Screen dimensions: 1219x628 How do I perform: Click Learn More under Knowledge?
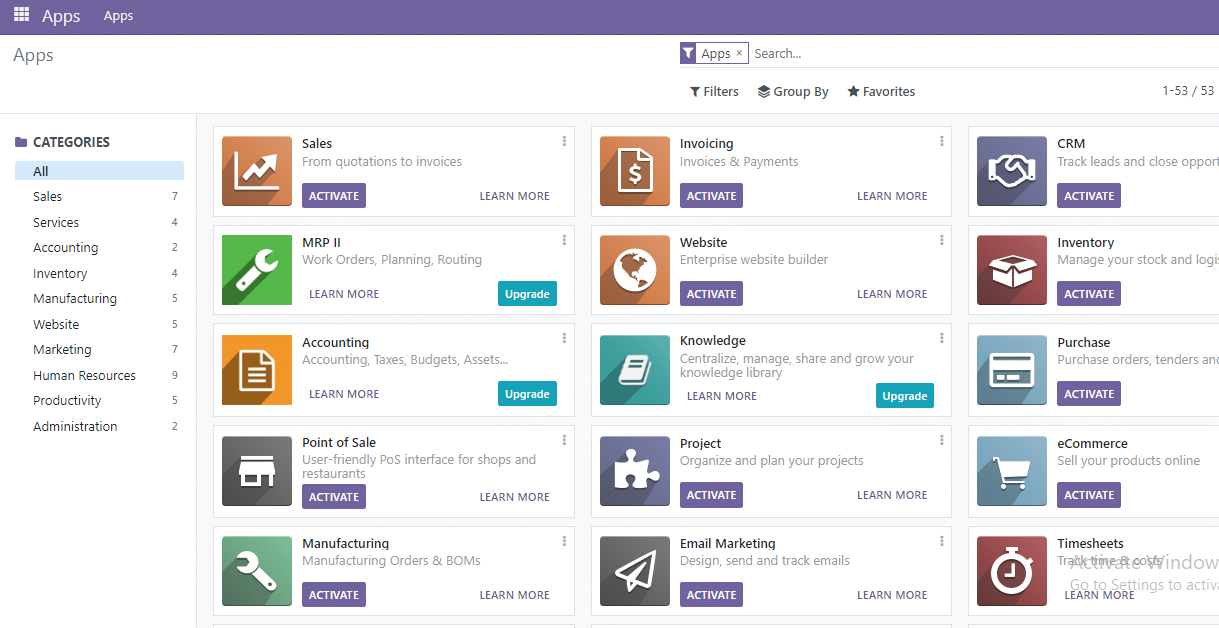(x=721, y=395)
